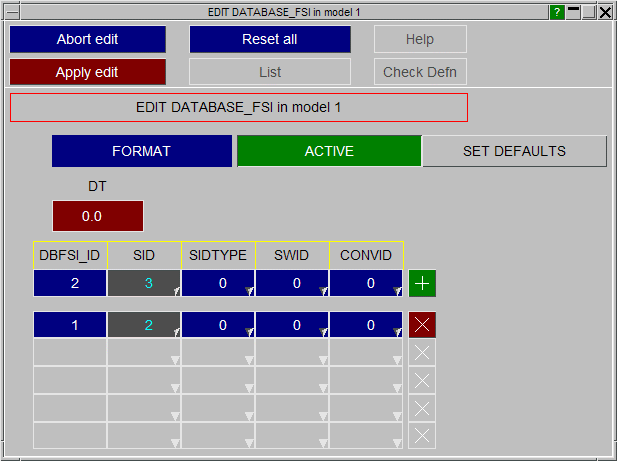Click the DT value field showing 0.0
617x461 pixels.
(x=98, y=216)
